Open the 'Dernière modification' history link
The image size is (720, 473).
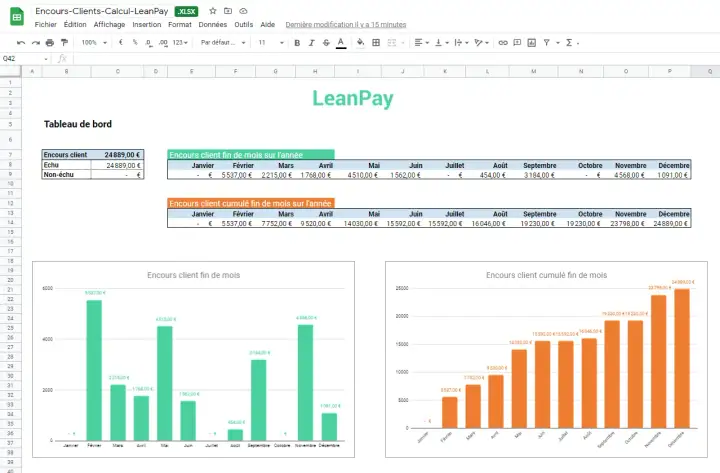click(x=346, y=25)
